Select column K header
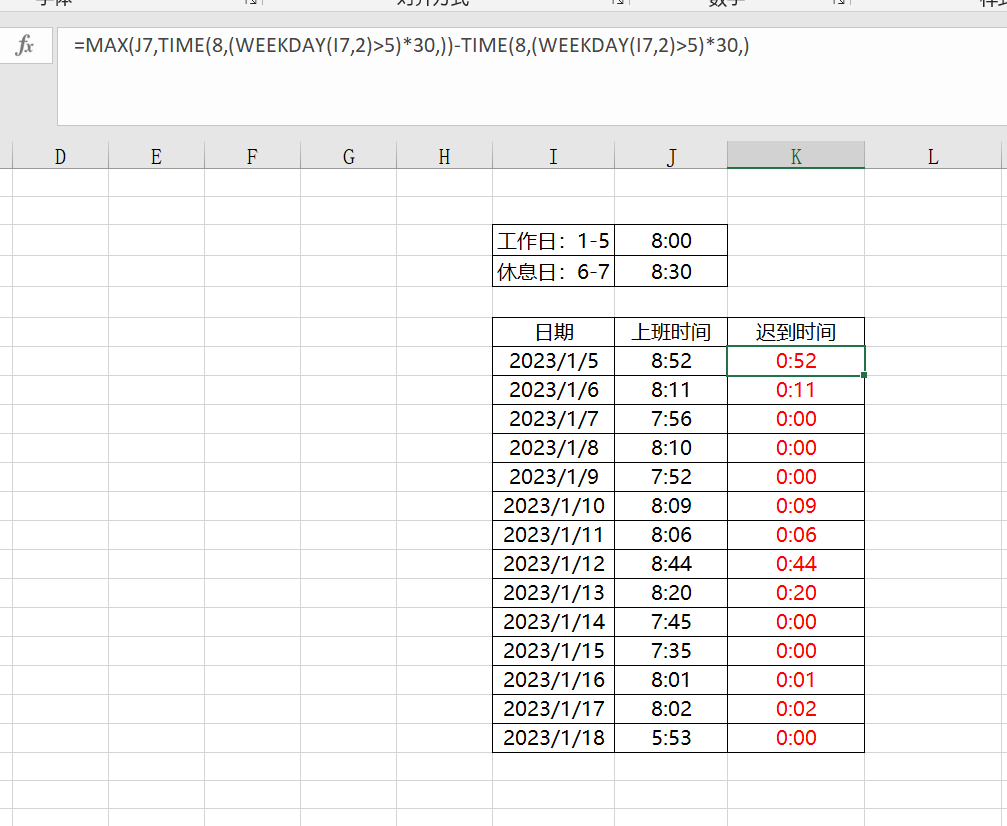Viewport: 1007px width, 826px height. coord(796,156)
